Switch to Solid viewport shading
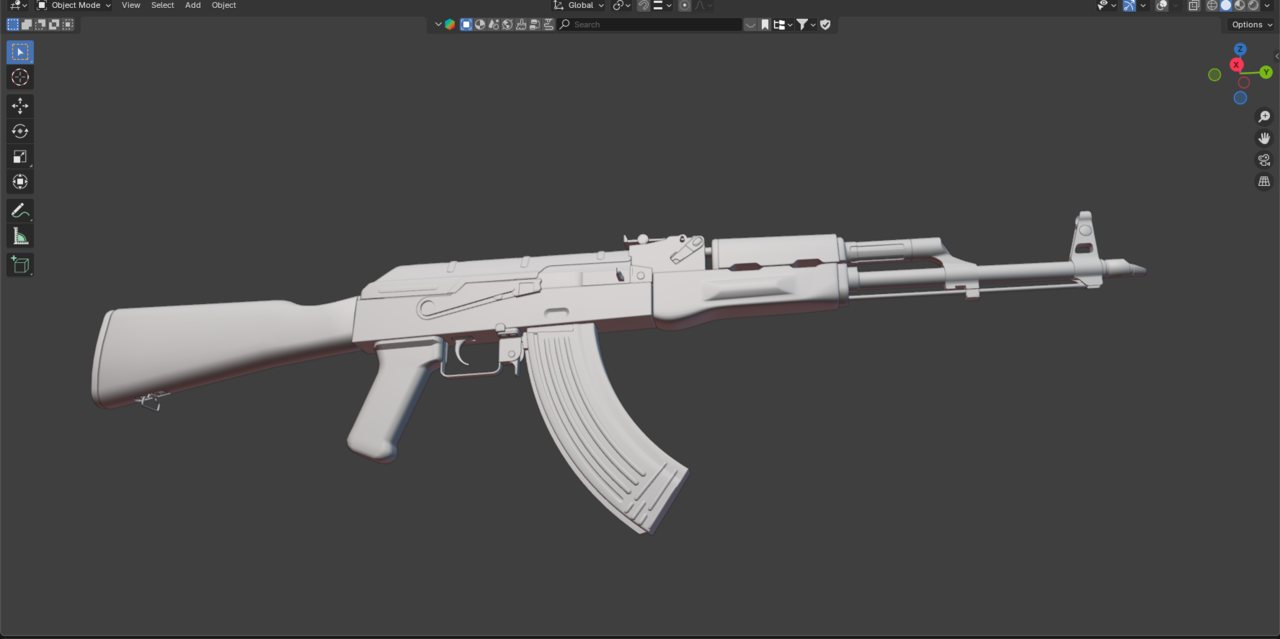Screen dimensions: 1280x639 1226,5
